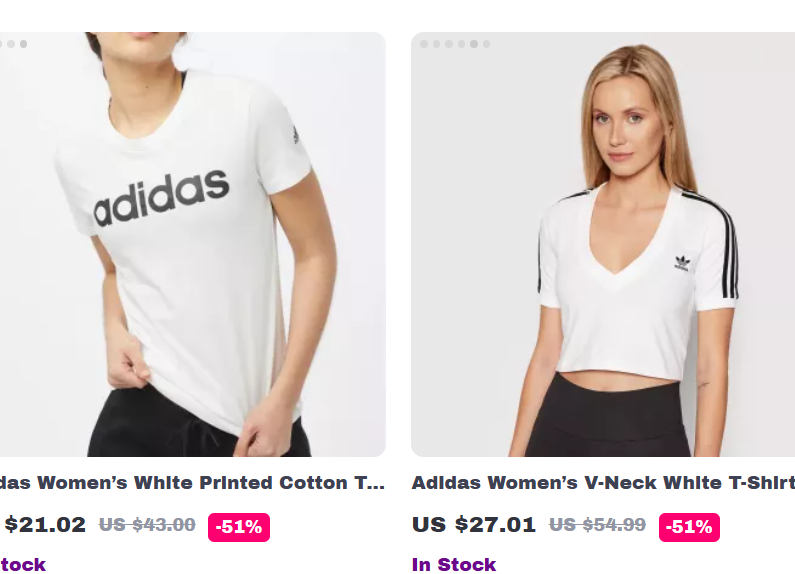Select third carousel dot on V-neck shirt card
This screenshot has width=795, height=574.
click(449, 44)
